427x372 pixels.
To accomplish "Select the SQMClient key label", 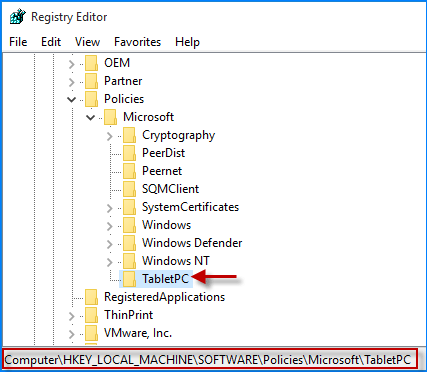I will pos(170,189).
